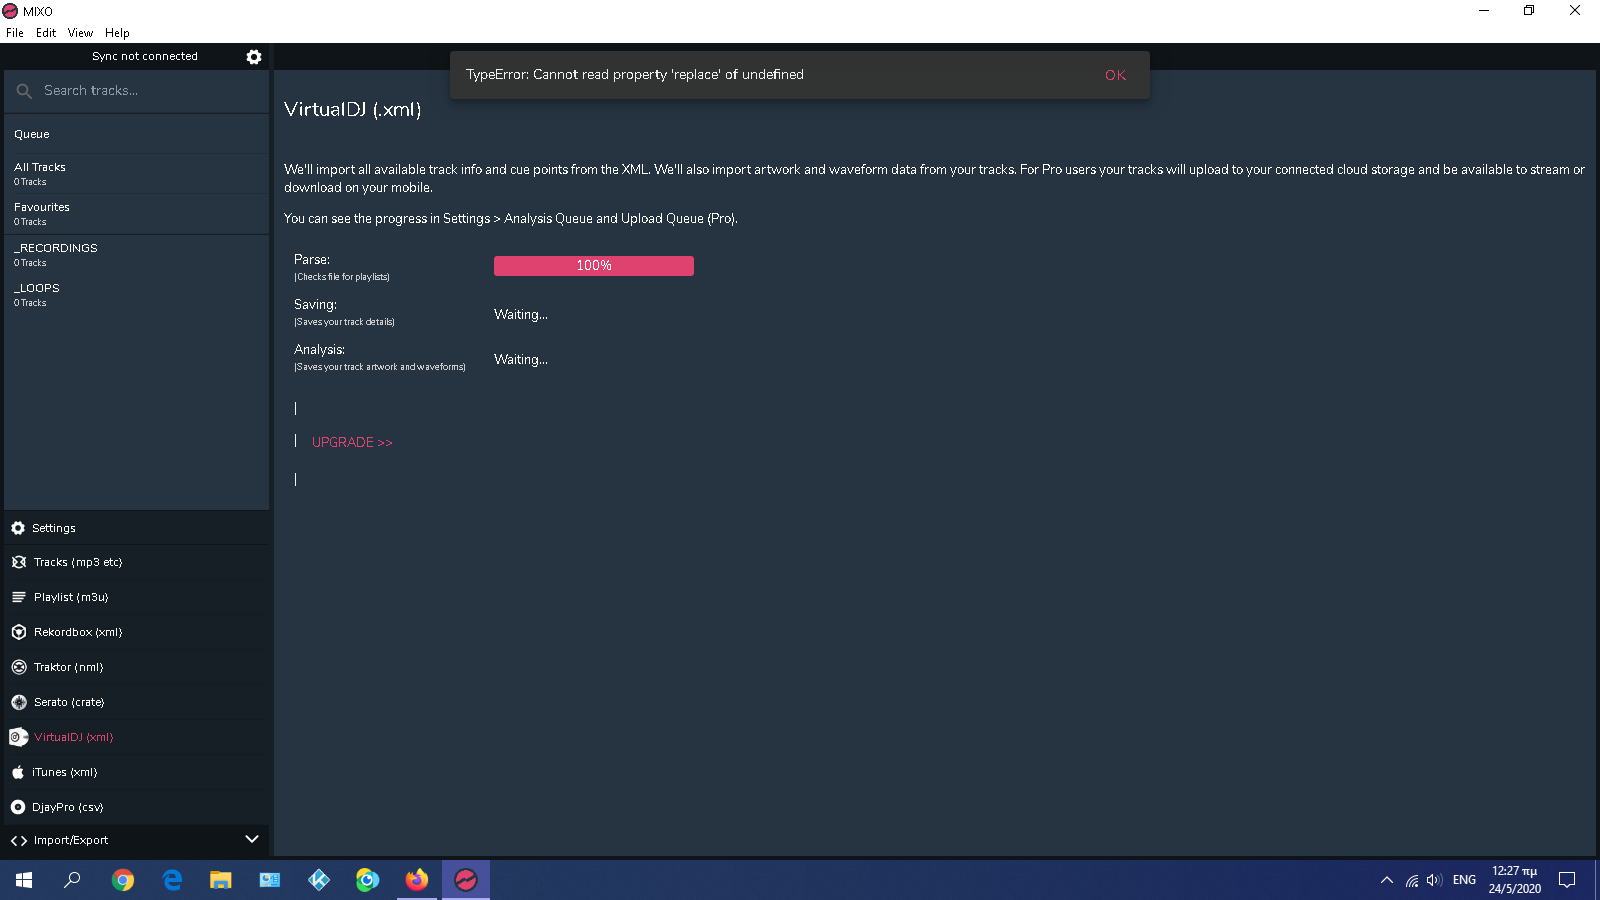Click the iTunes (xml) apple icon

coord(18,772)
